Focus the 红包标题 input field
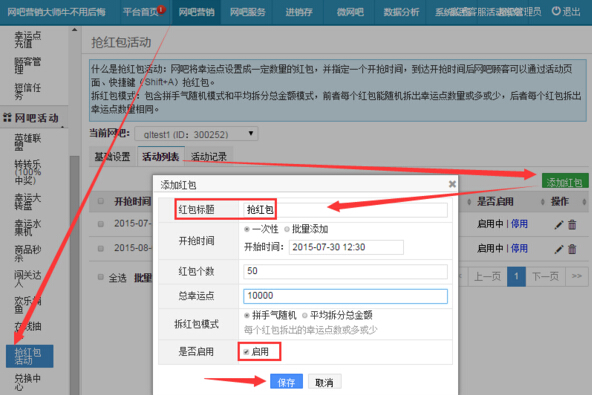The width and height of the screenshot is (592, 395). [x=345, y=210]
